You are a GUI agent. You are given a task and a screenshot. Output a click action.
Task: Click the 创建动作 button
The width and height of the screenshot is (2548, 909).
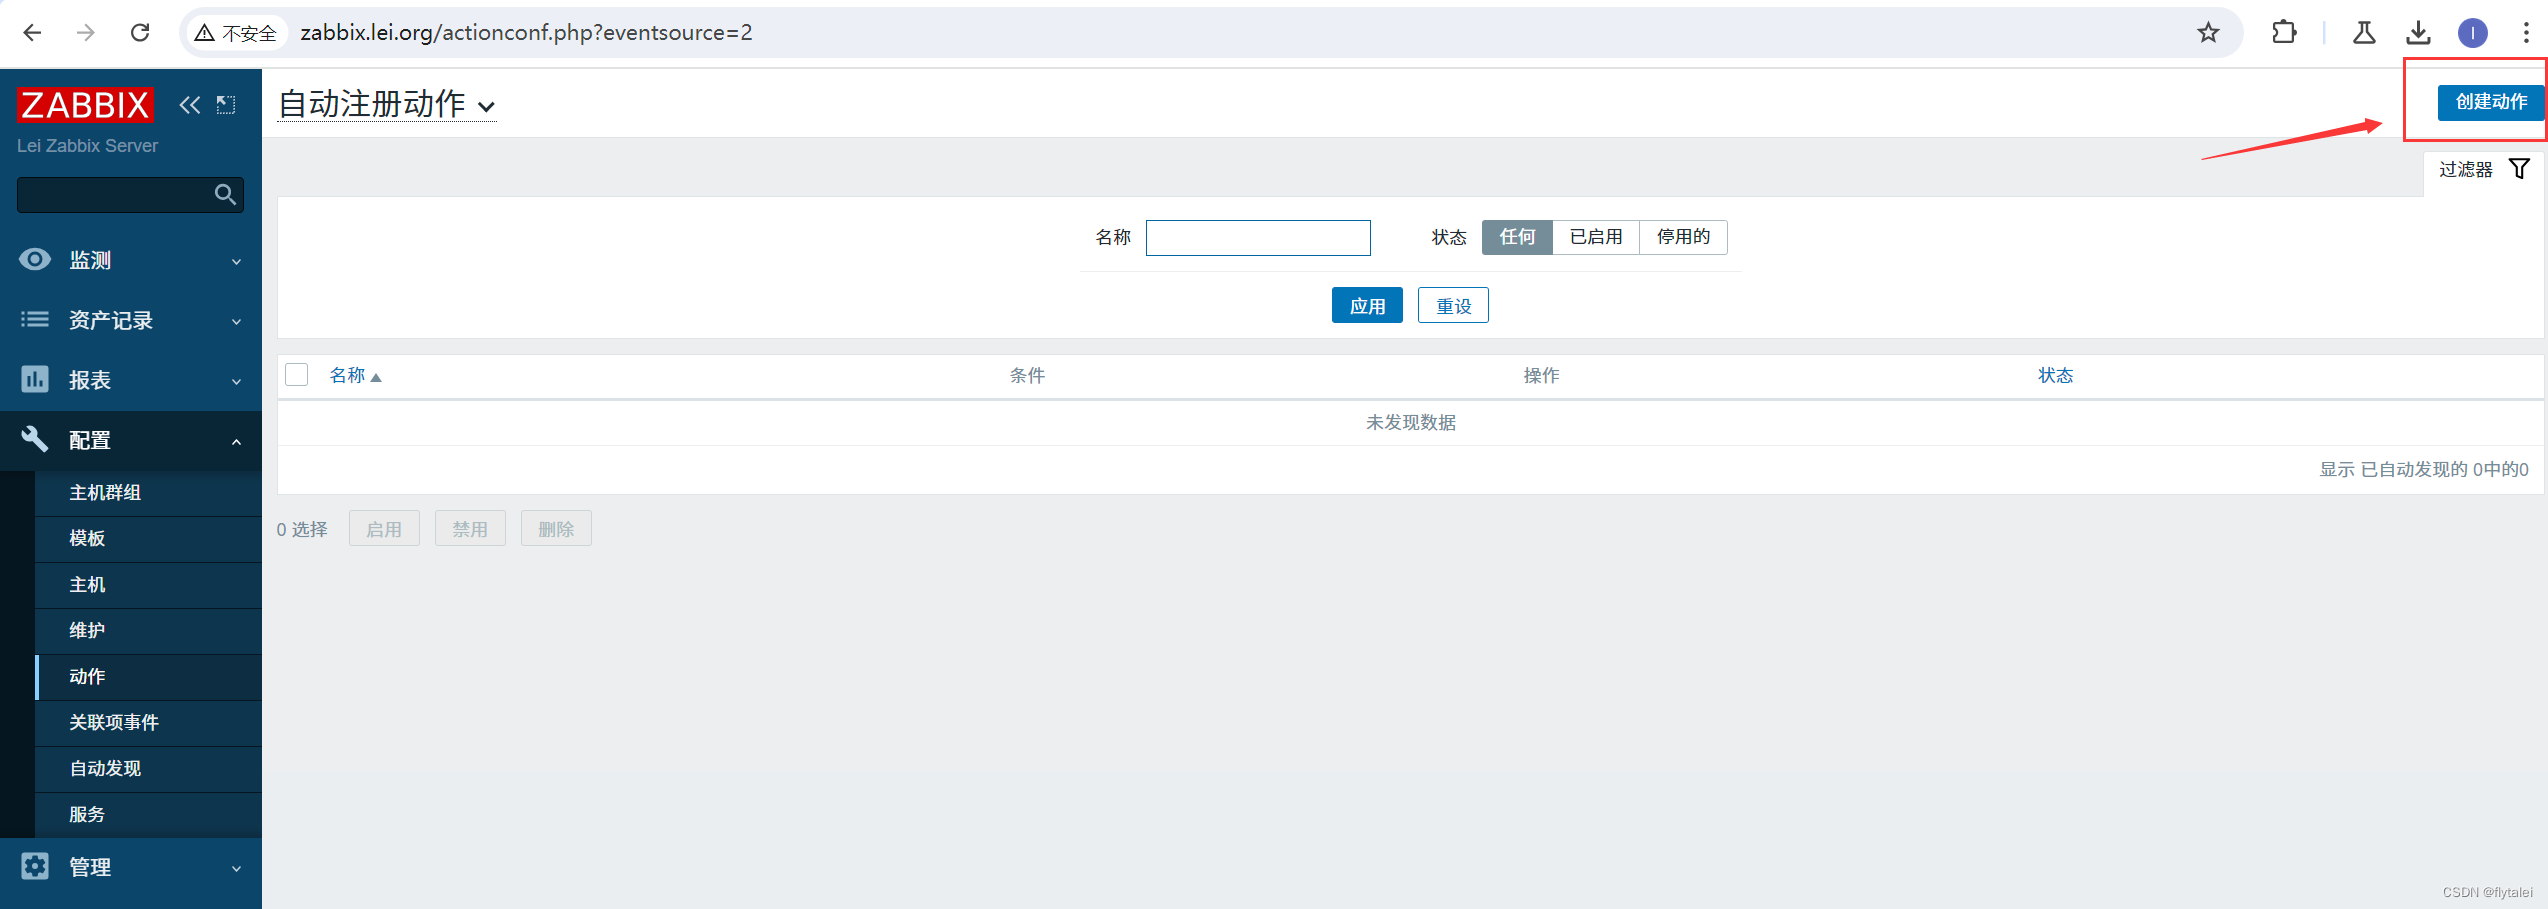2491,102
